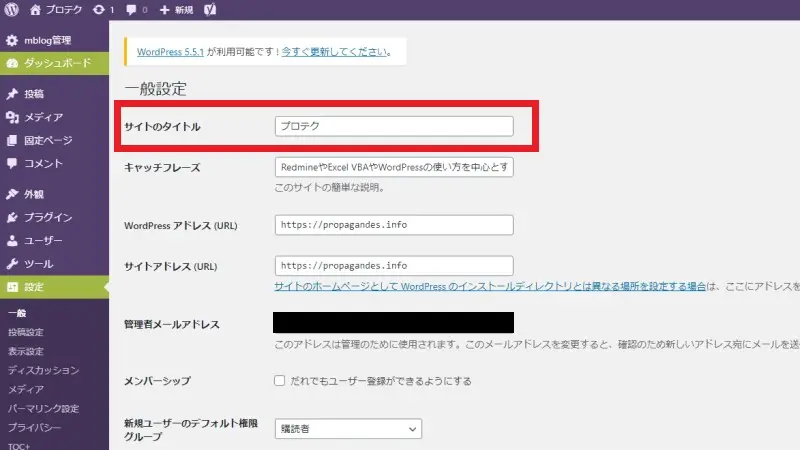The height and width of the screenshot is (450, 800).
Task: Open the プロテク site home icon
Action: pos(37,10)
